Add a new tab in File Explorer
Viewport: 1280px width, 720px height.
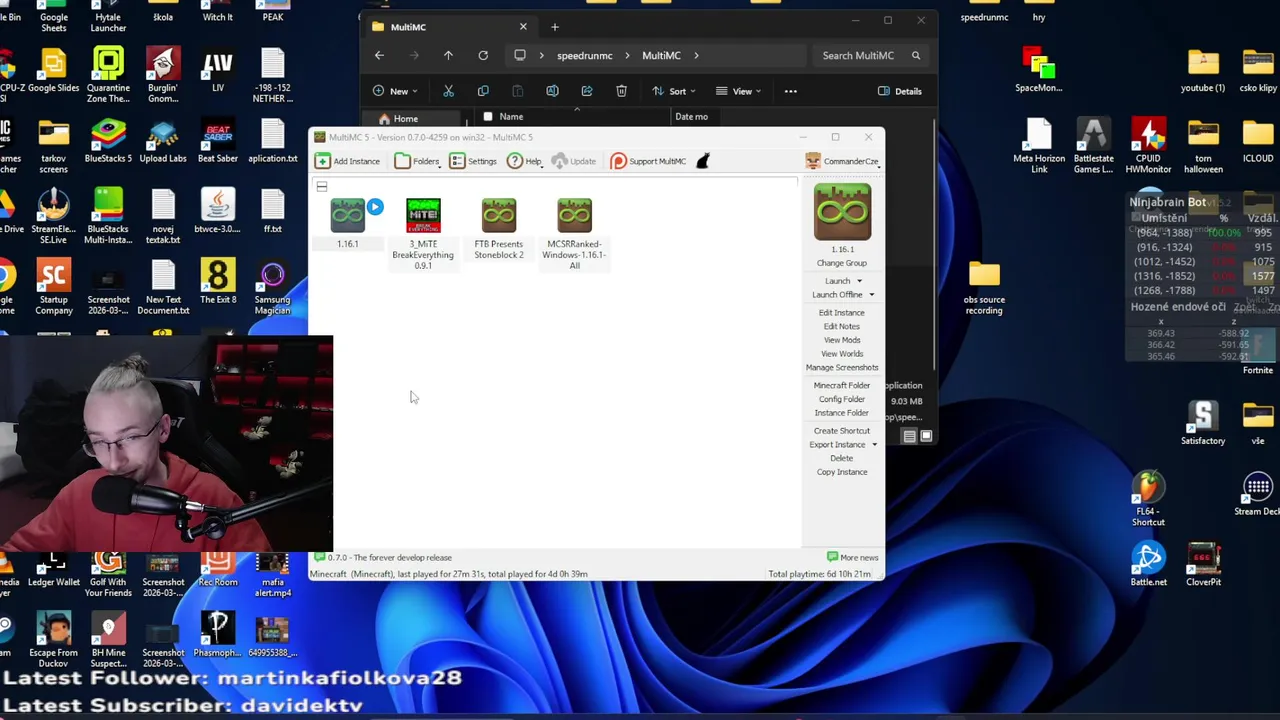tap(555, 27)
